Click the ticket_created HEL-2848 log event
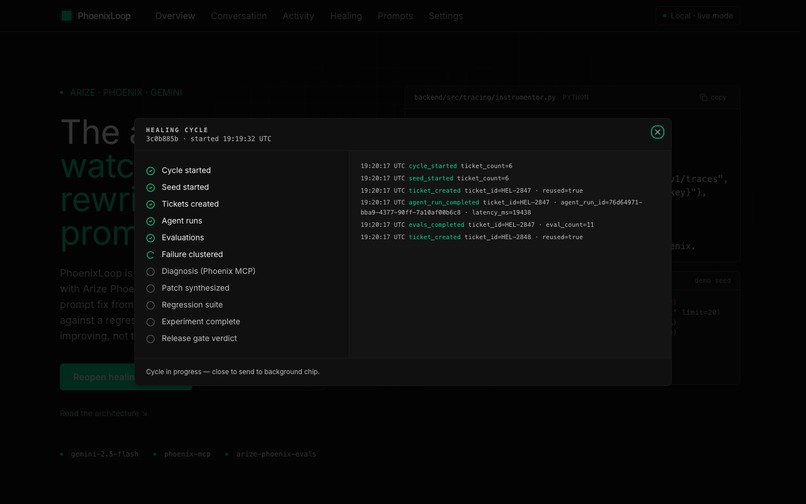 (471, 237)
